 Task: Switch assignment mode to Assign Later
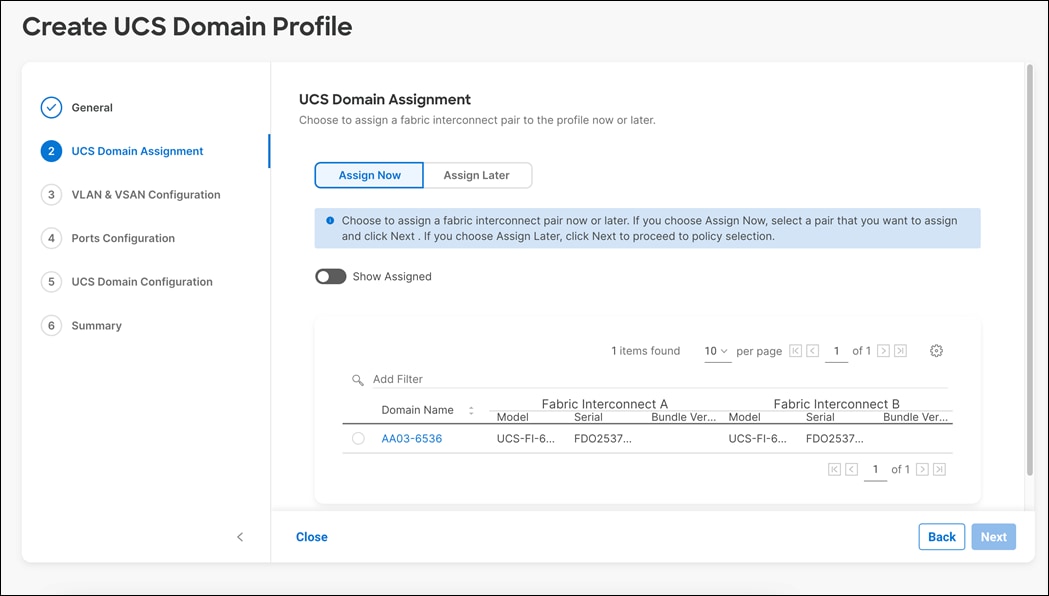click(478, 175)
